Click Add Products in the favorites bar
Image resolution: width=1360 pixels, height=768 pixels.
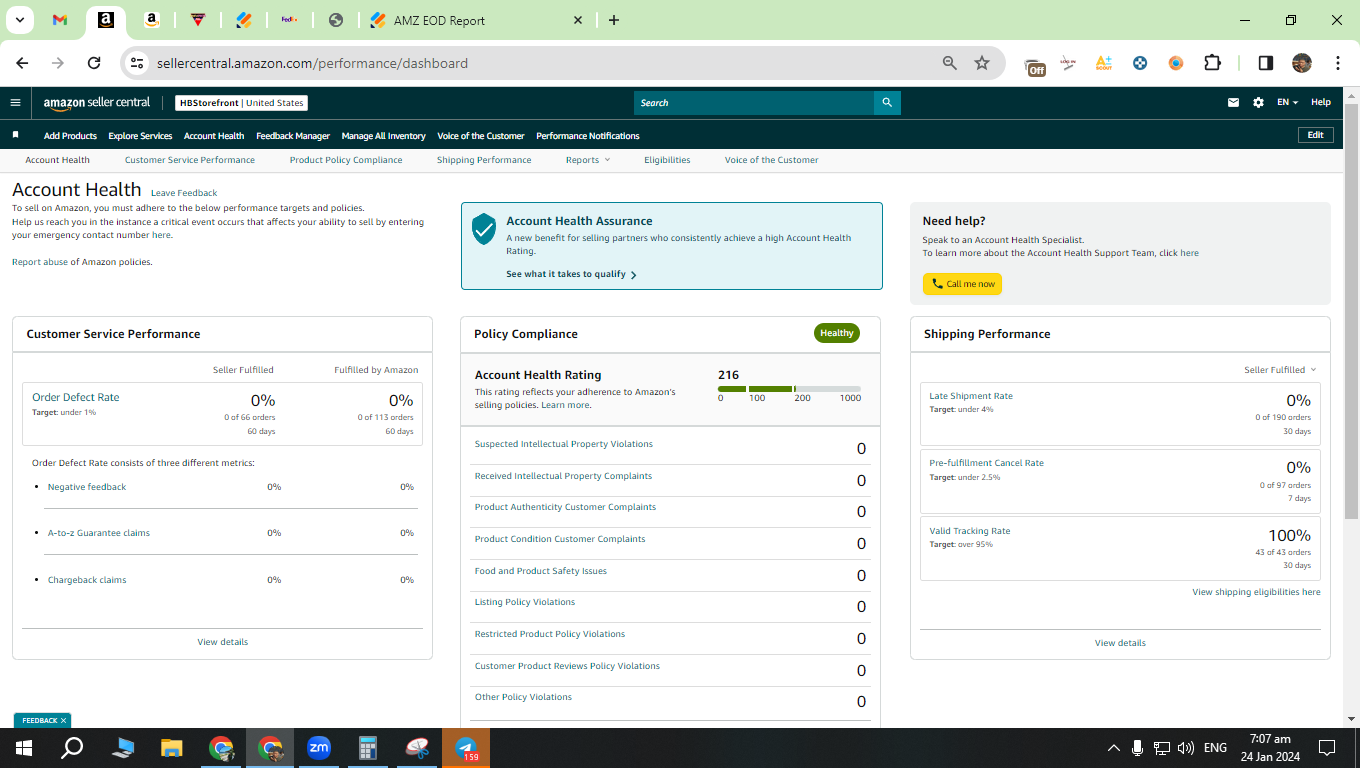click(x=70, y=136)
